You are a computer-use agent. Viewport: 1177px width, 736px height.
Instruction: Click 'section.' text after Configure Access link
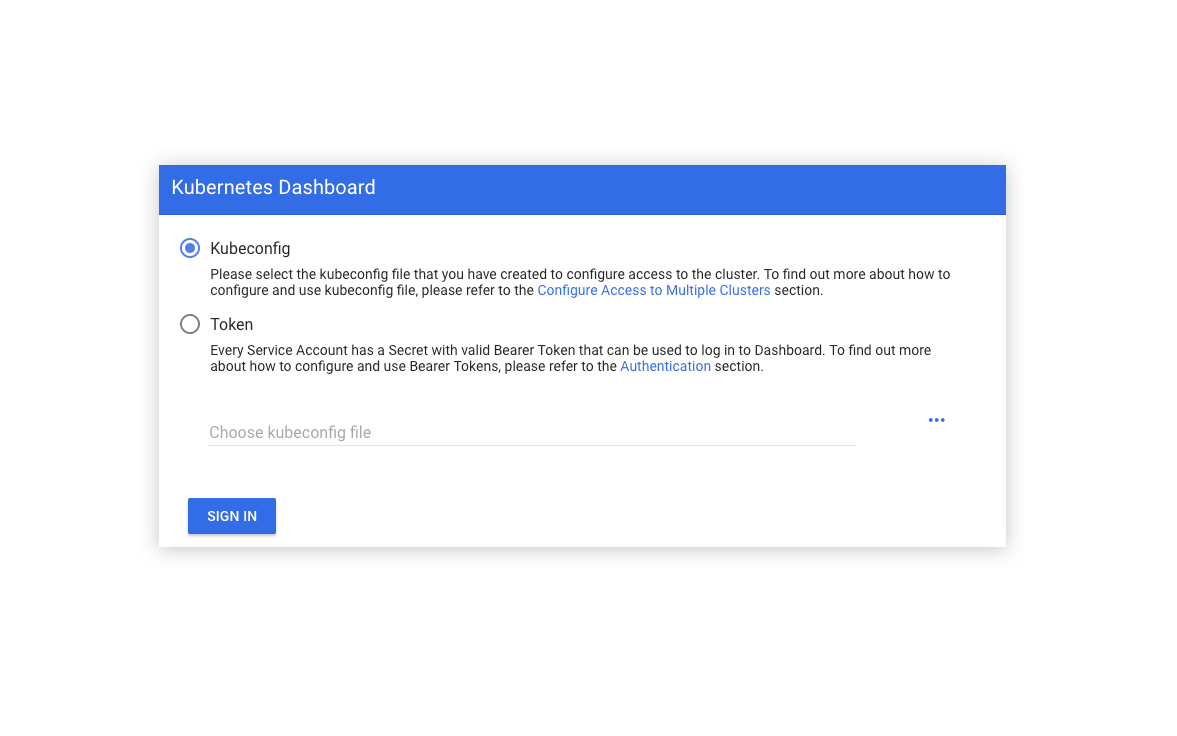pyautogui.click(x=798, y=290)
